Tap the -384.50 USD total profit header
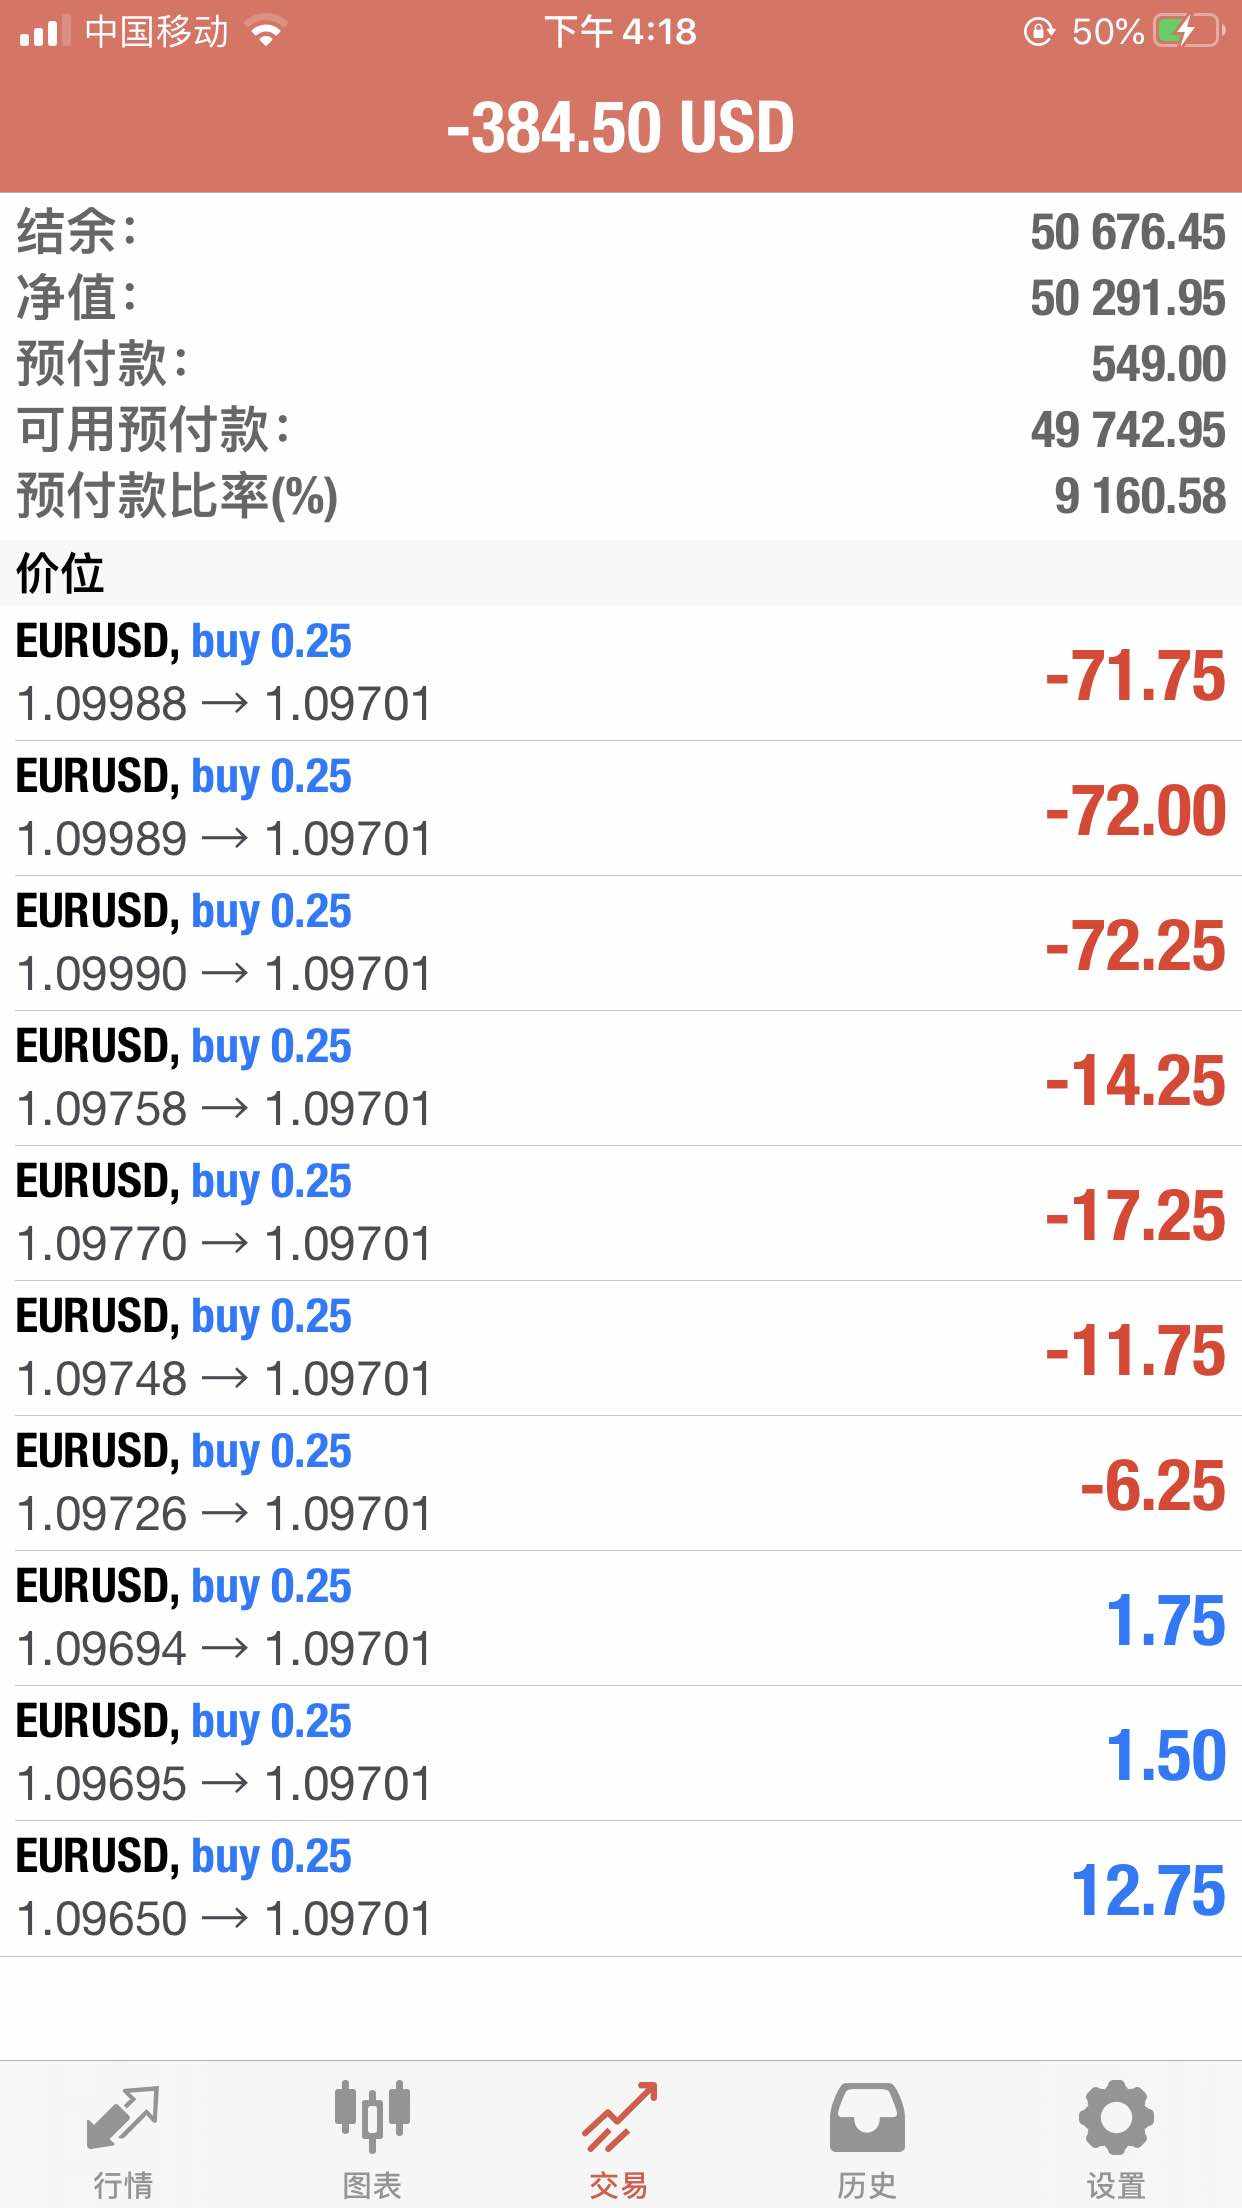 tap(620, 128)
